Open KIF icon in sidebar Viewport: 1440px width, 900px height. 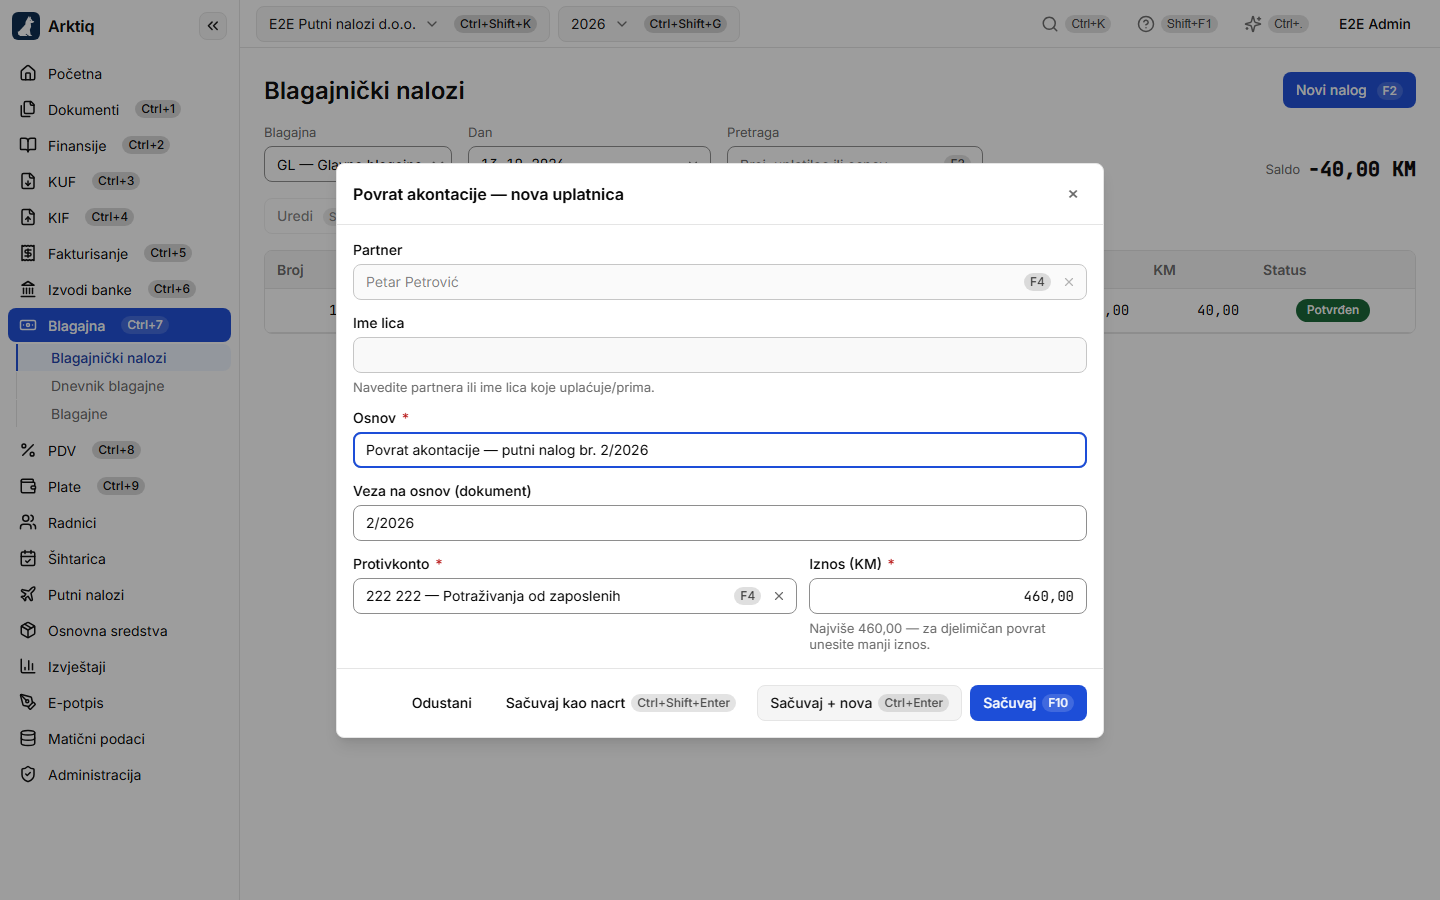(x=28, y=217)
